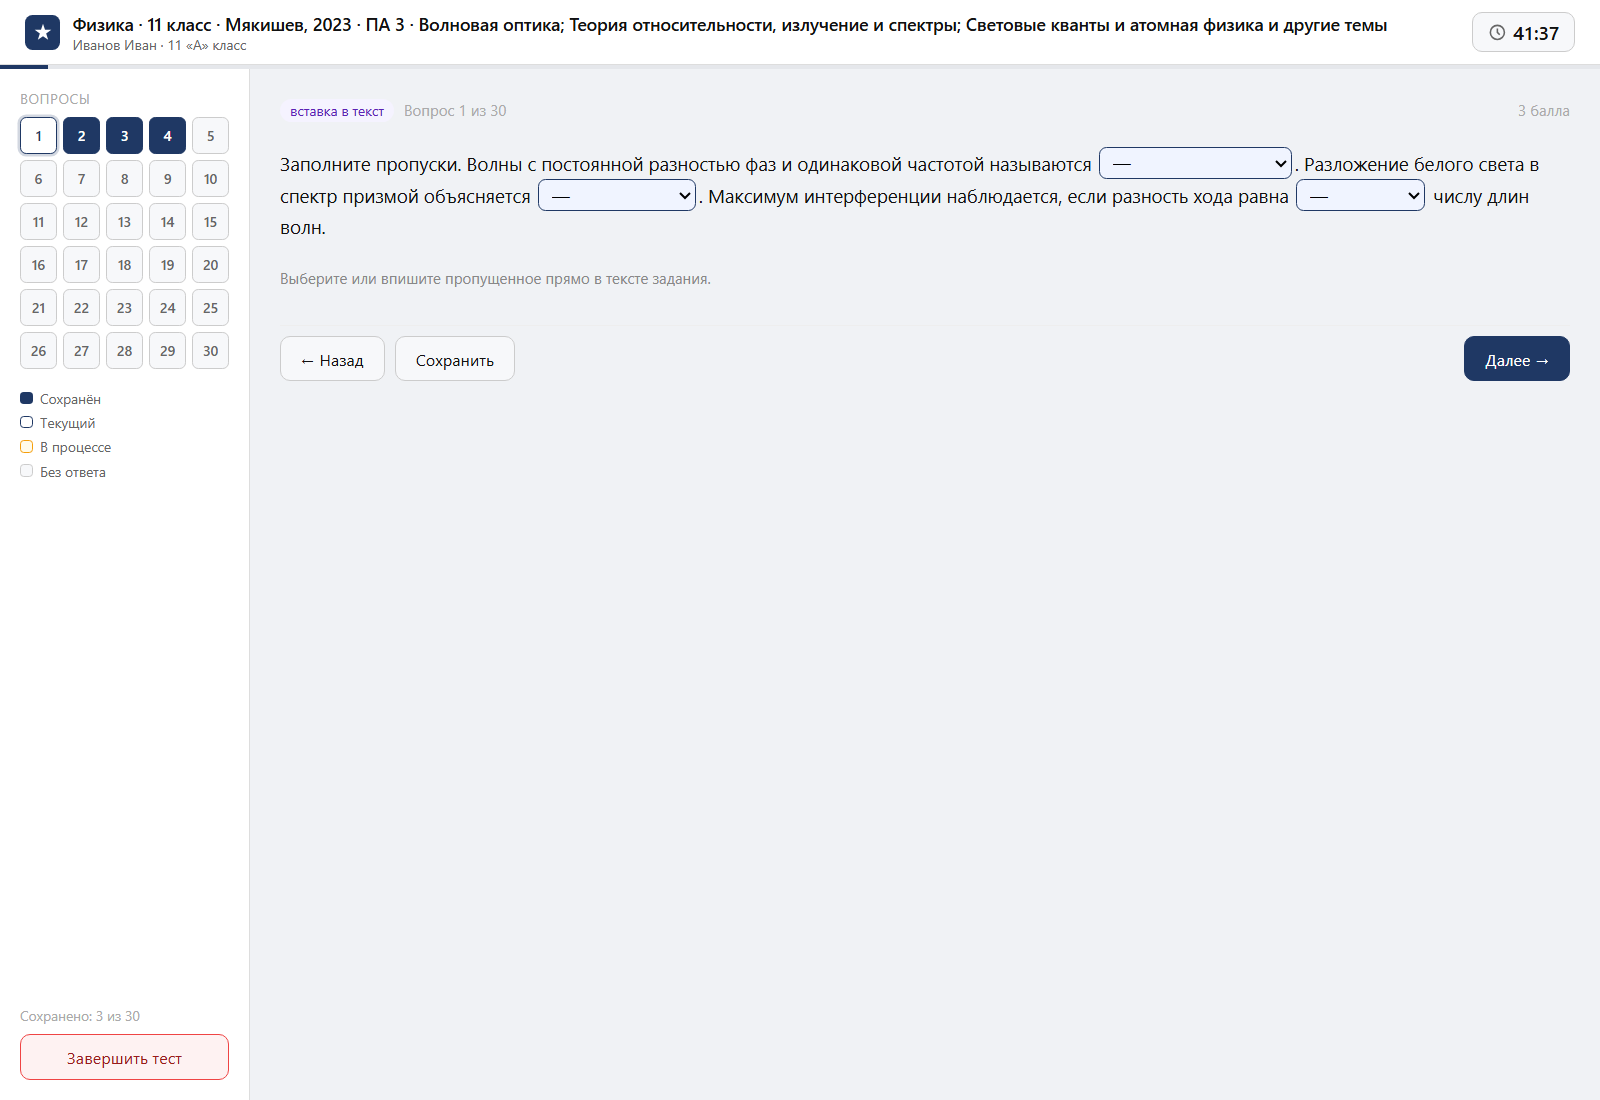Go to question 1 in navigator
This screenshot has width=1600, height=1100.
(38, 136)
